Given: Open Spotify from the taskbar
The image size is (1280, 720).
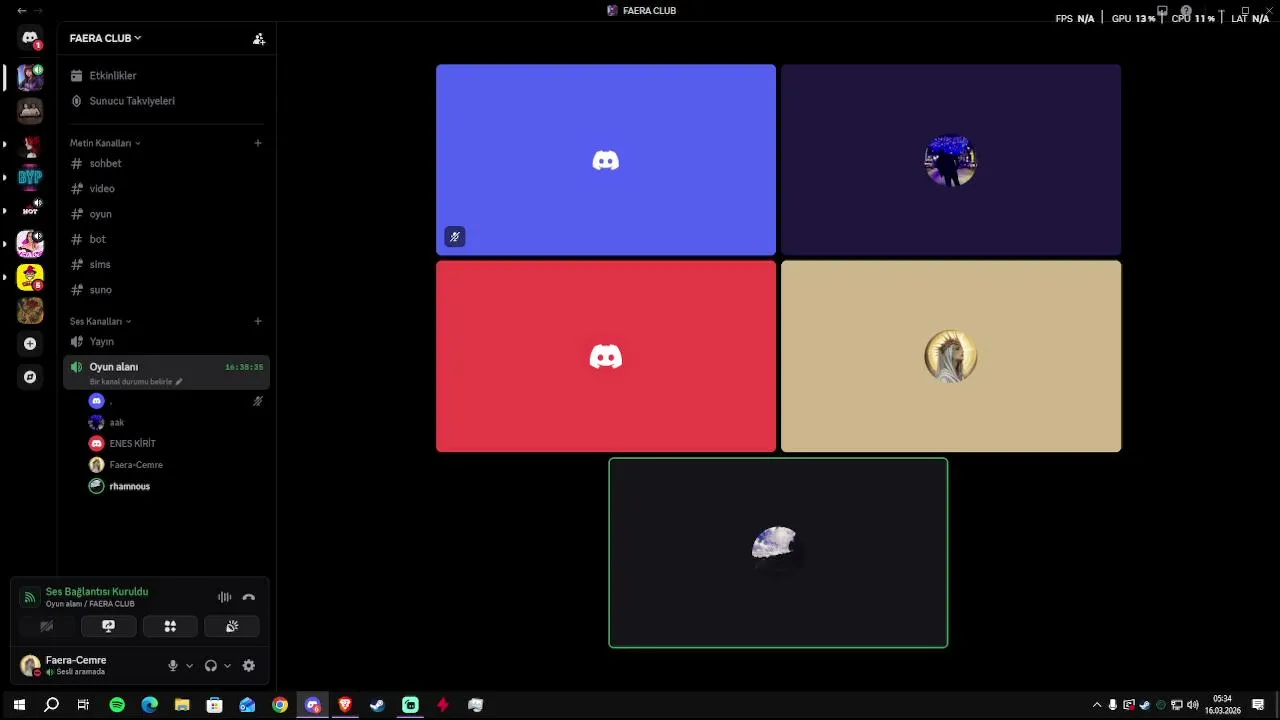Looking at the screenshot, I should point(117,705).
